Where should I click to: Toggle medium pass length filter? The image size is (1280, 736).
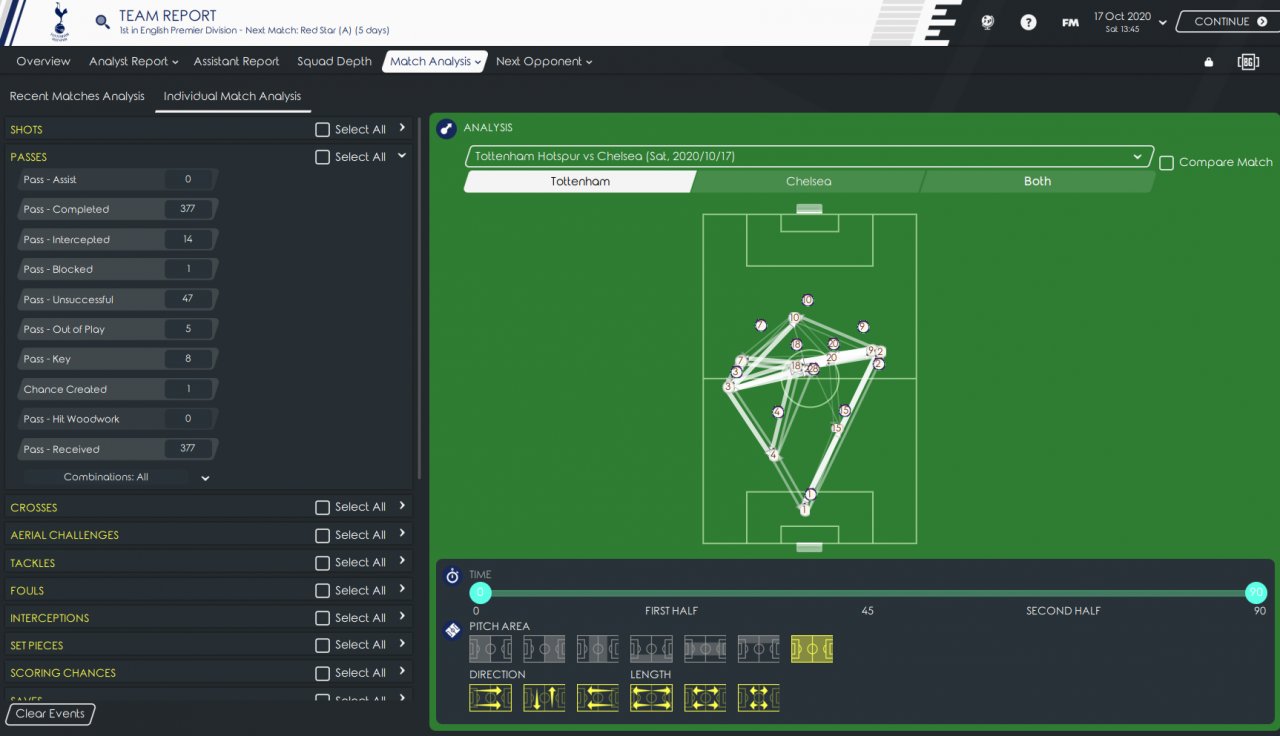click(706, 698)
